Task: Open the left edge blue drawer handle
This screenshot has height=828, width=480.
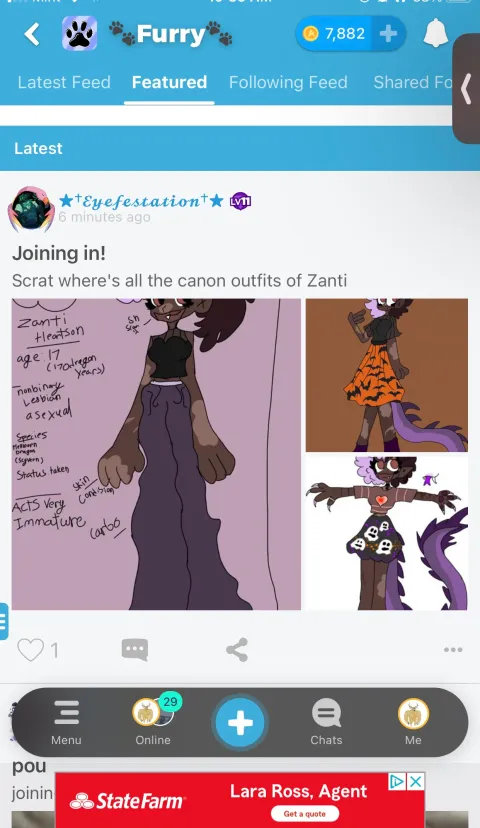Action: pyautogui.click(x=4, y=621)
